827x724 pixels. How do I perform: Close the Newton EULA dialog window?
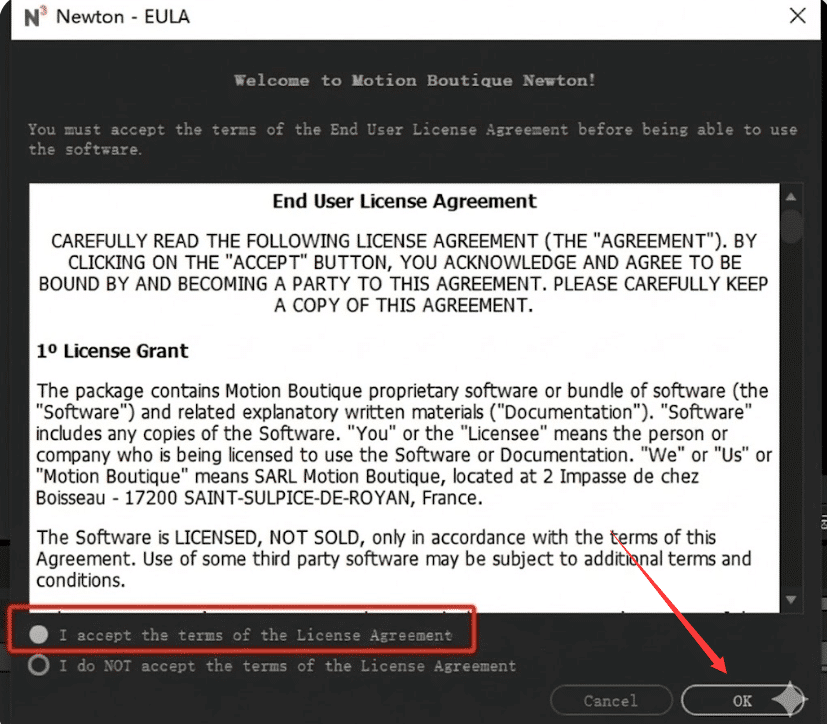tap(797, 17)
